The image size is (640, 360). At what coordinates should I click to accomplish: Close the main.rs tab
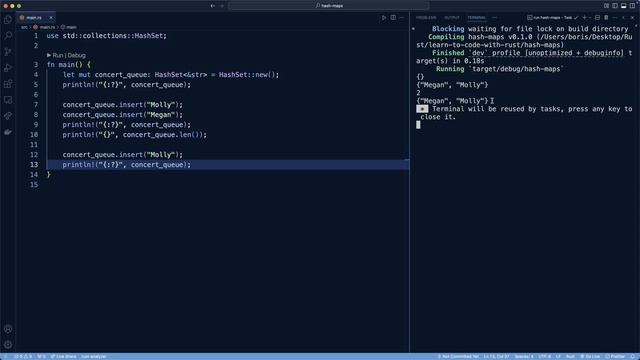[51, 18]
